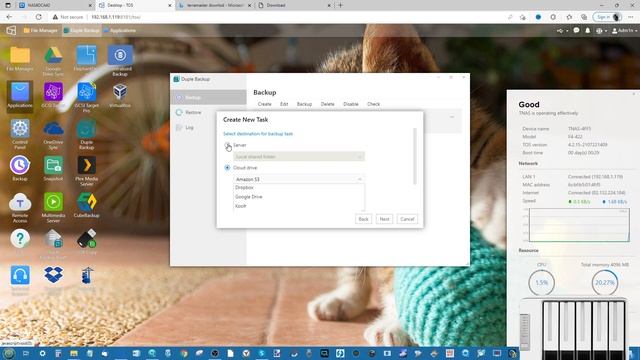Open the Snapshot desktop icon

(x=53, y=165)
